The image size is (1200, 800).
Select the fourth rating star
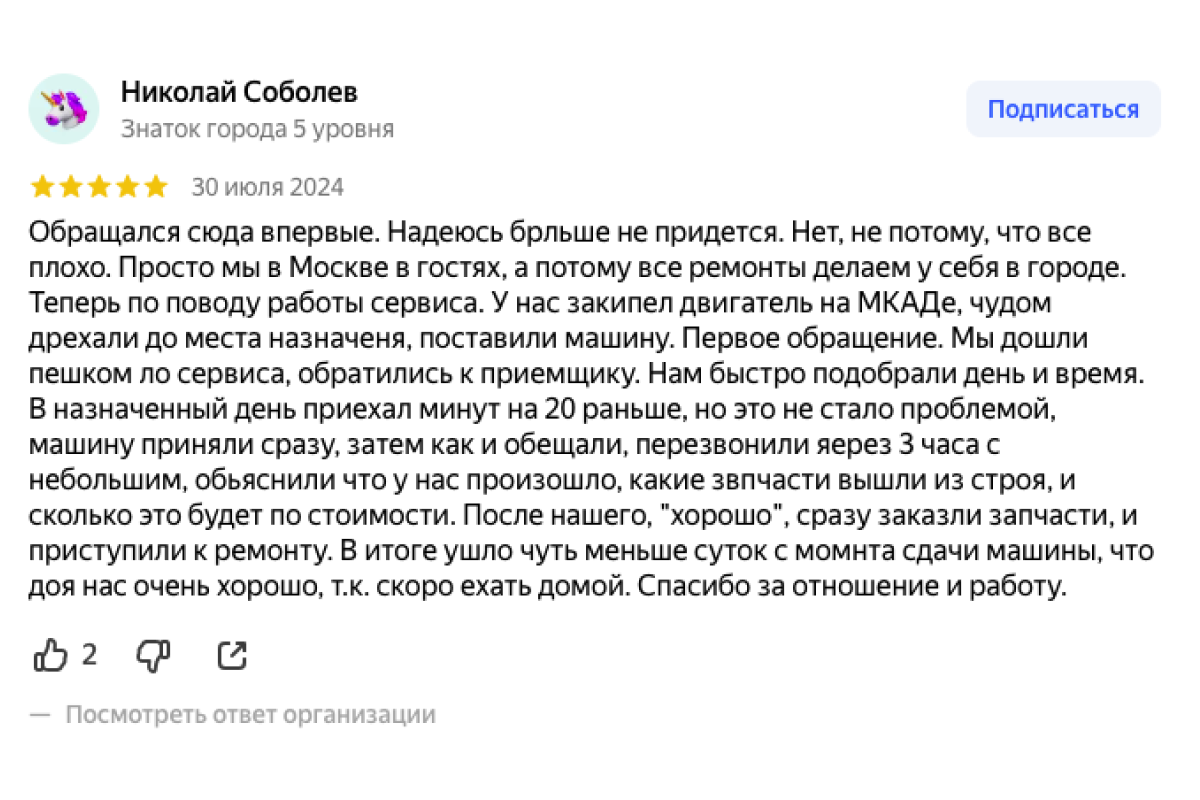tap(127, 187)
